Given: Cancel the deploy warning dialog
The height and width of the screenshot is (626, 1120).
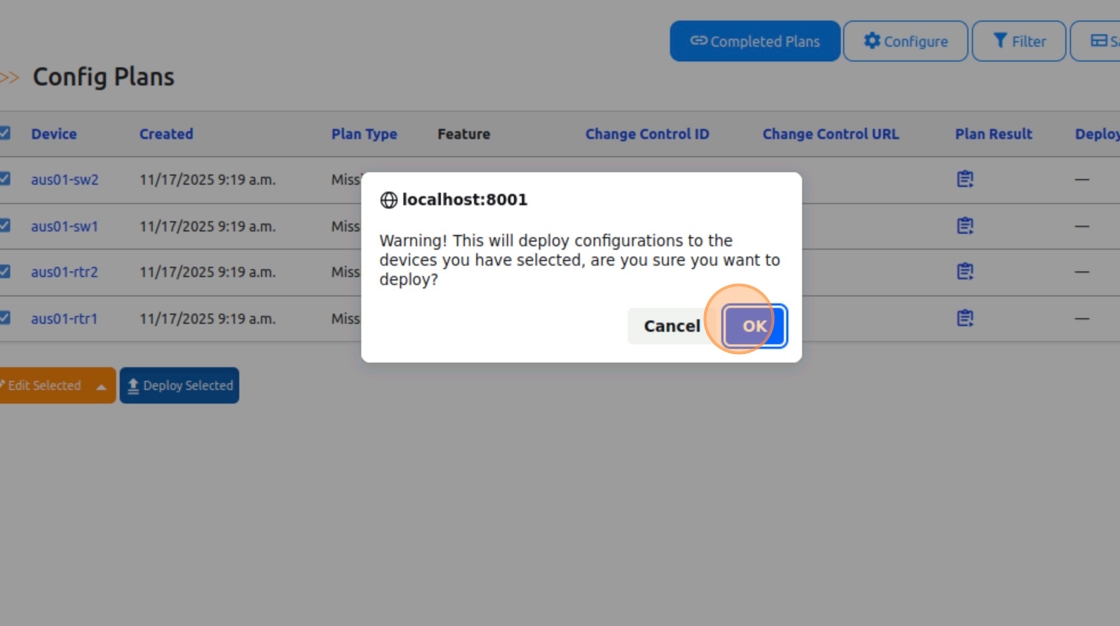Looking at the screenshot, I should (672, 326).
